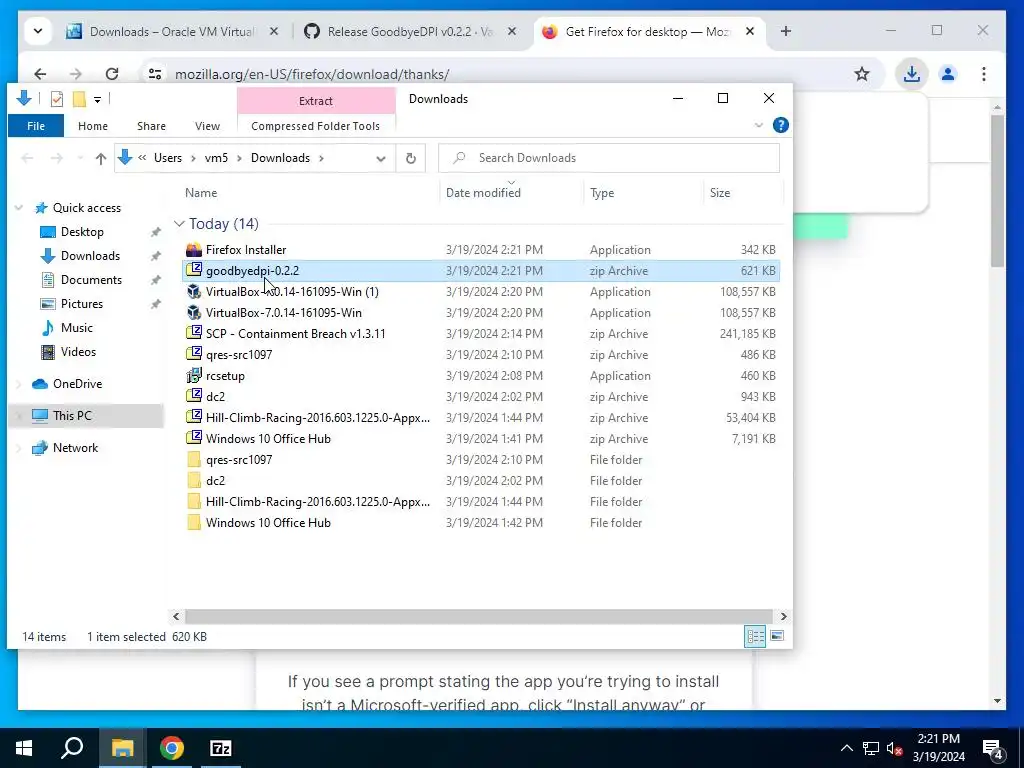
Task: Click the New folder quick access toolbar icon
Action: coord(79,99)
